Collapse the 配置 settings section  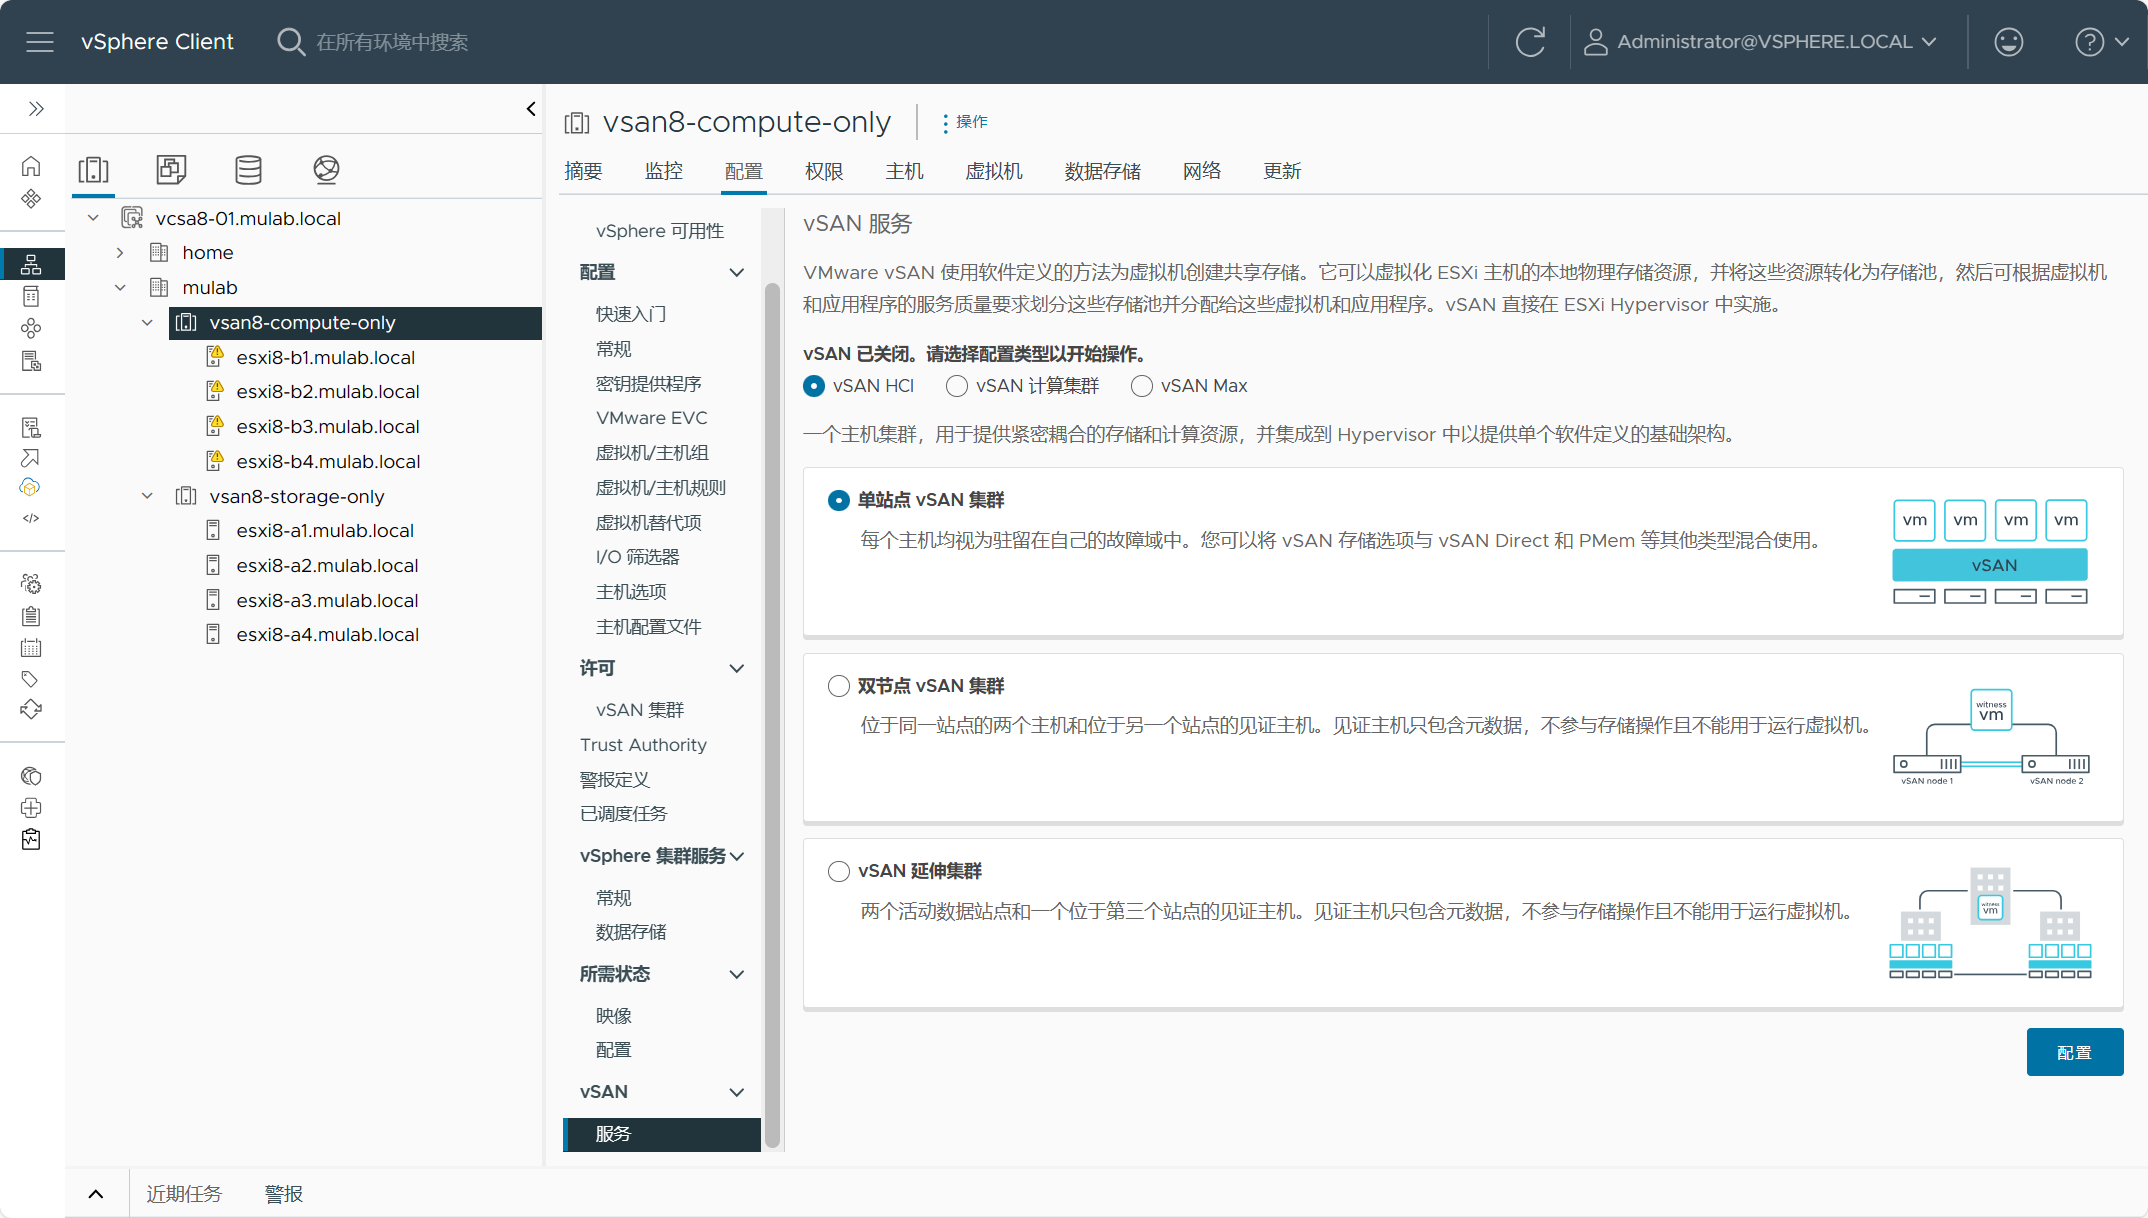[x=736, y=272]
